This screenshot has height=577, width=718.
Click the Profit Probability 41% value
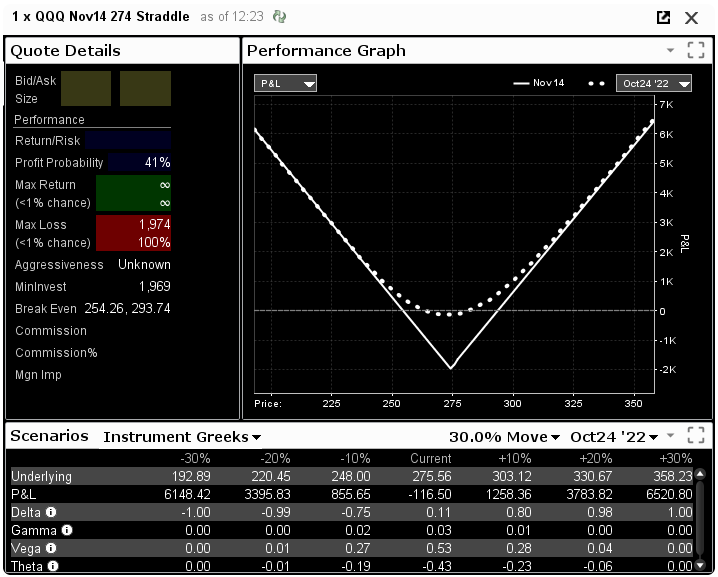pyautogui.click(x=157, y=163)
